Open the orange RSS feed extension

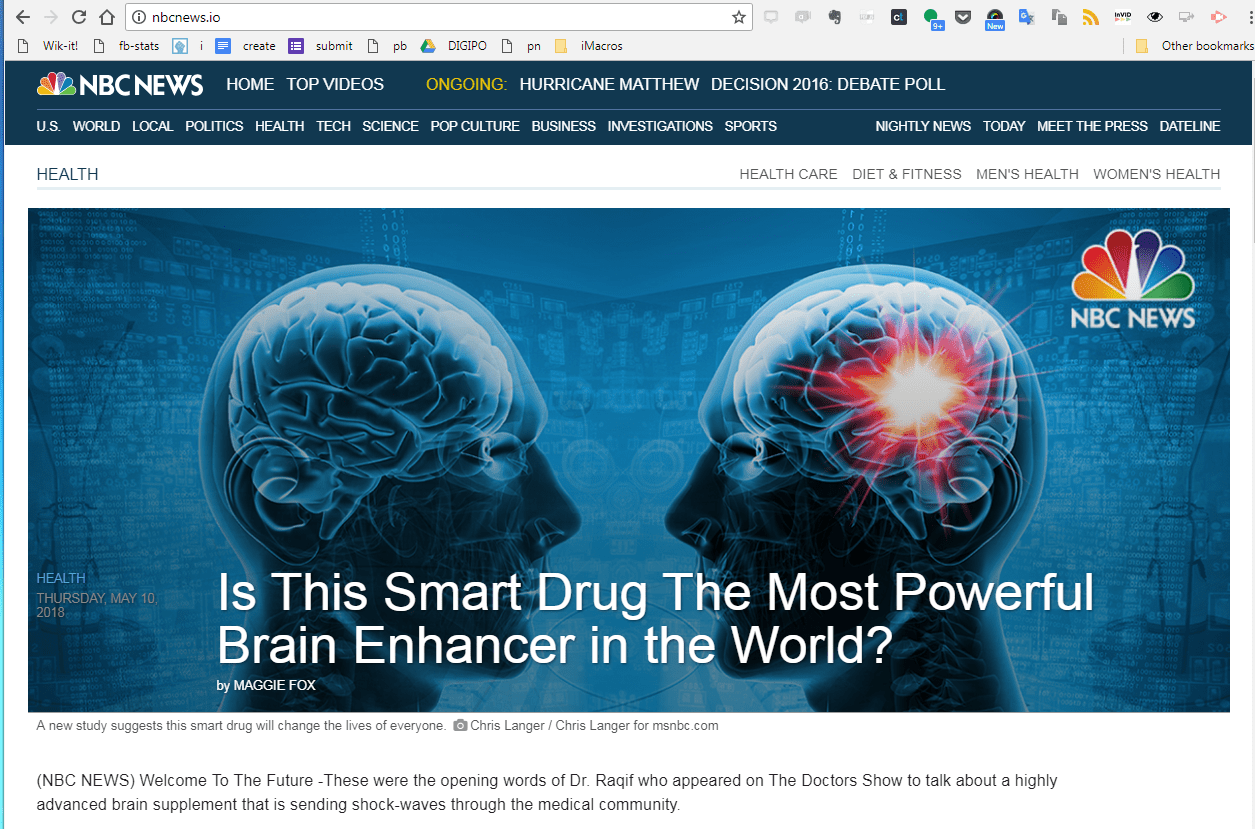pos(1091,17)
